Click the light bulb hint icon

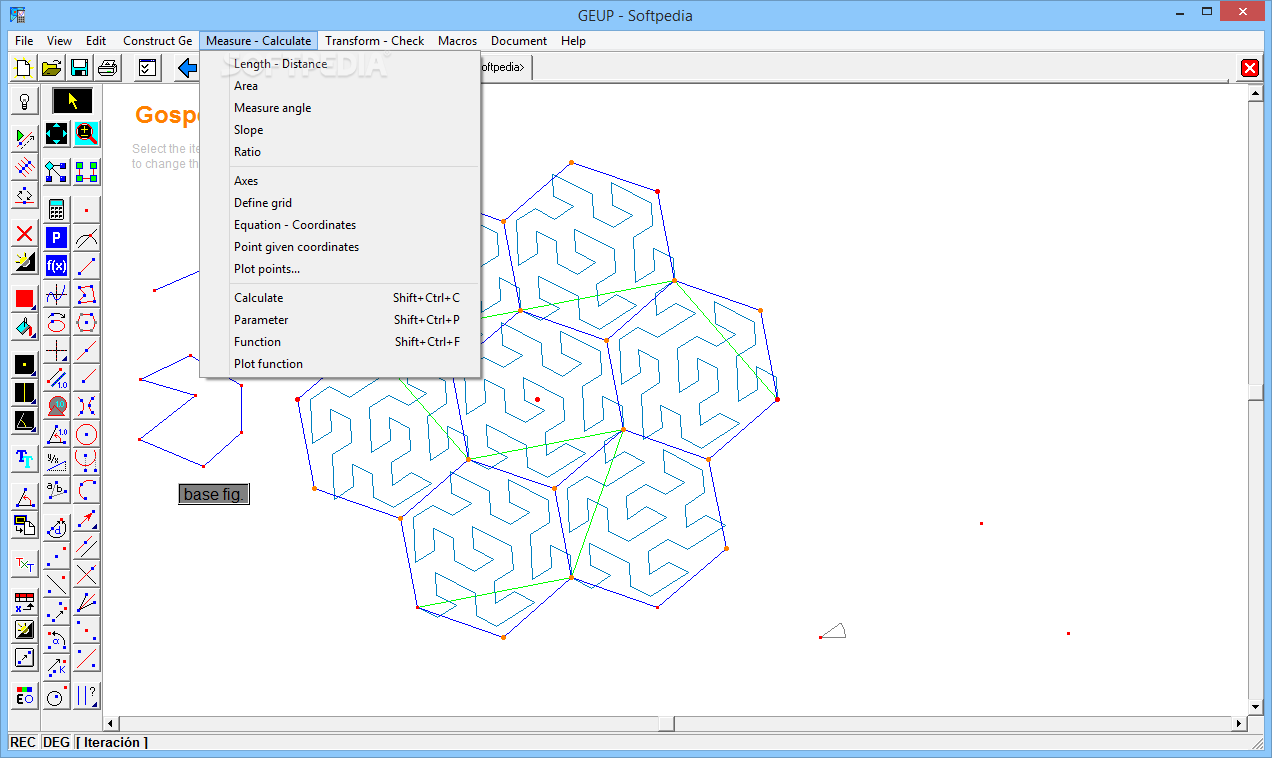tap(25, 101)
